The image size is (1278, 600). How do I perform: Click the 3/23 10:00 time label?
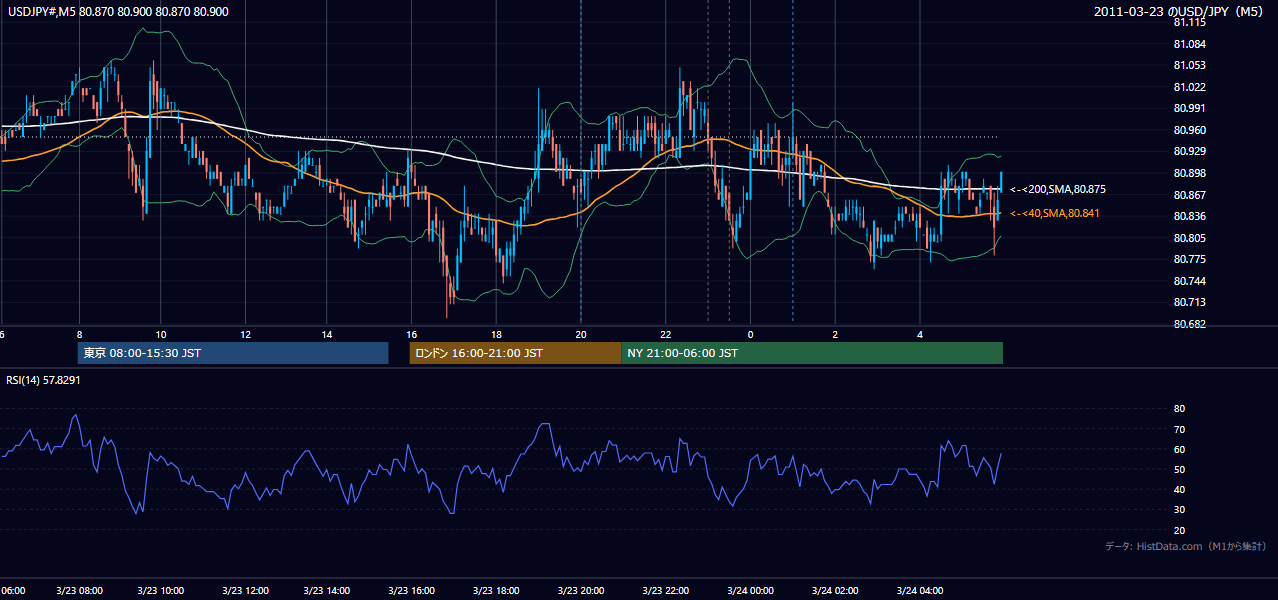(161, 591)
